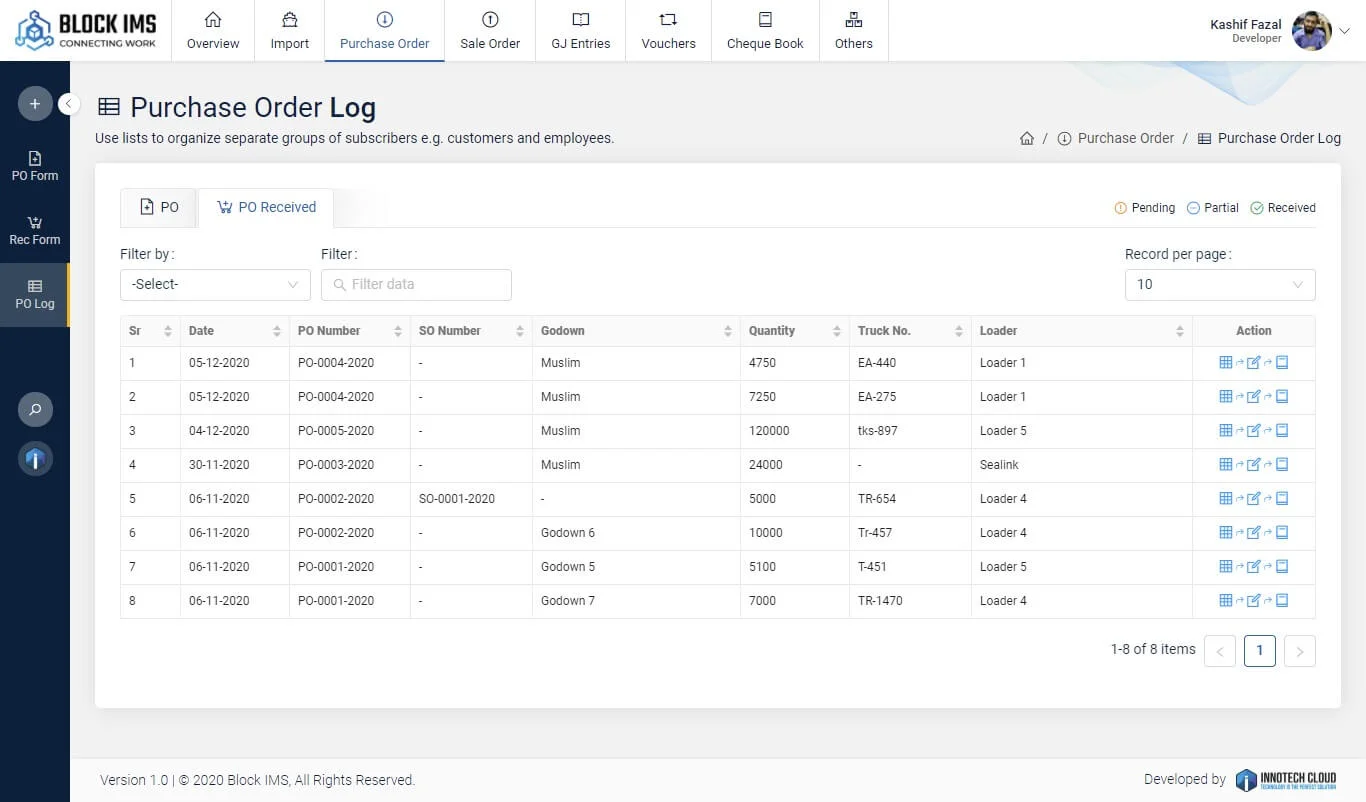
Task: Open the Filter by dropdown
Action: point(215,284)
